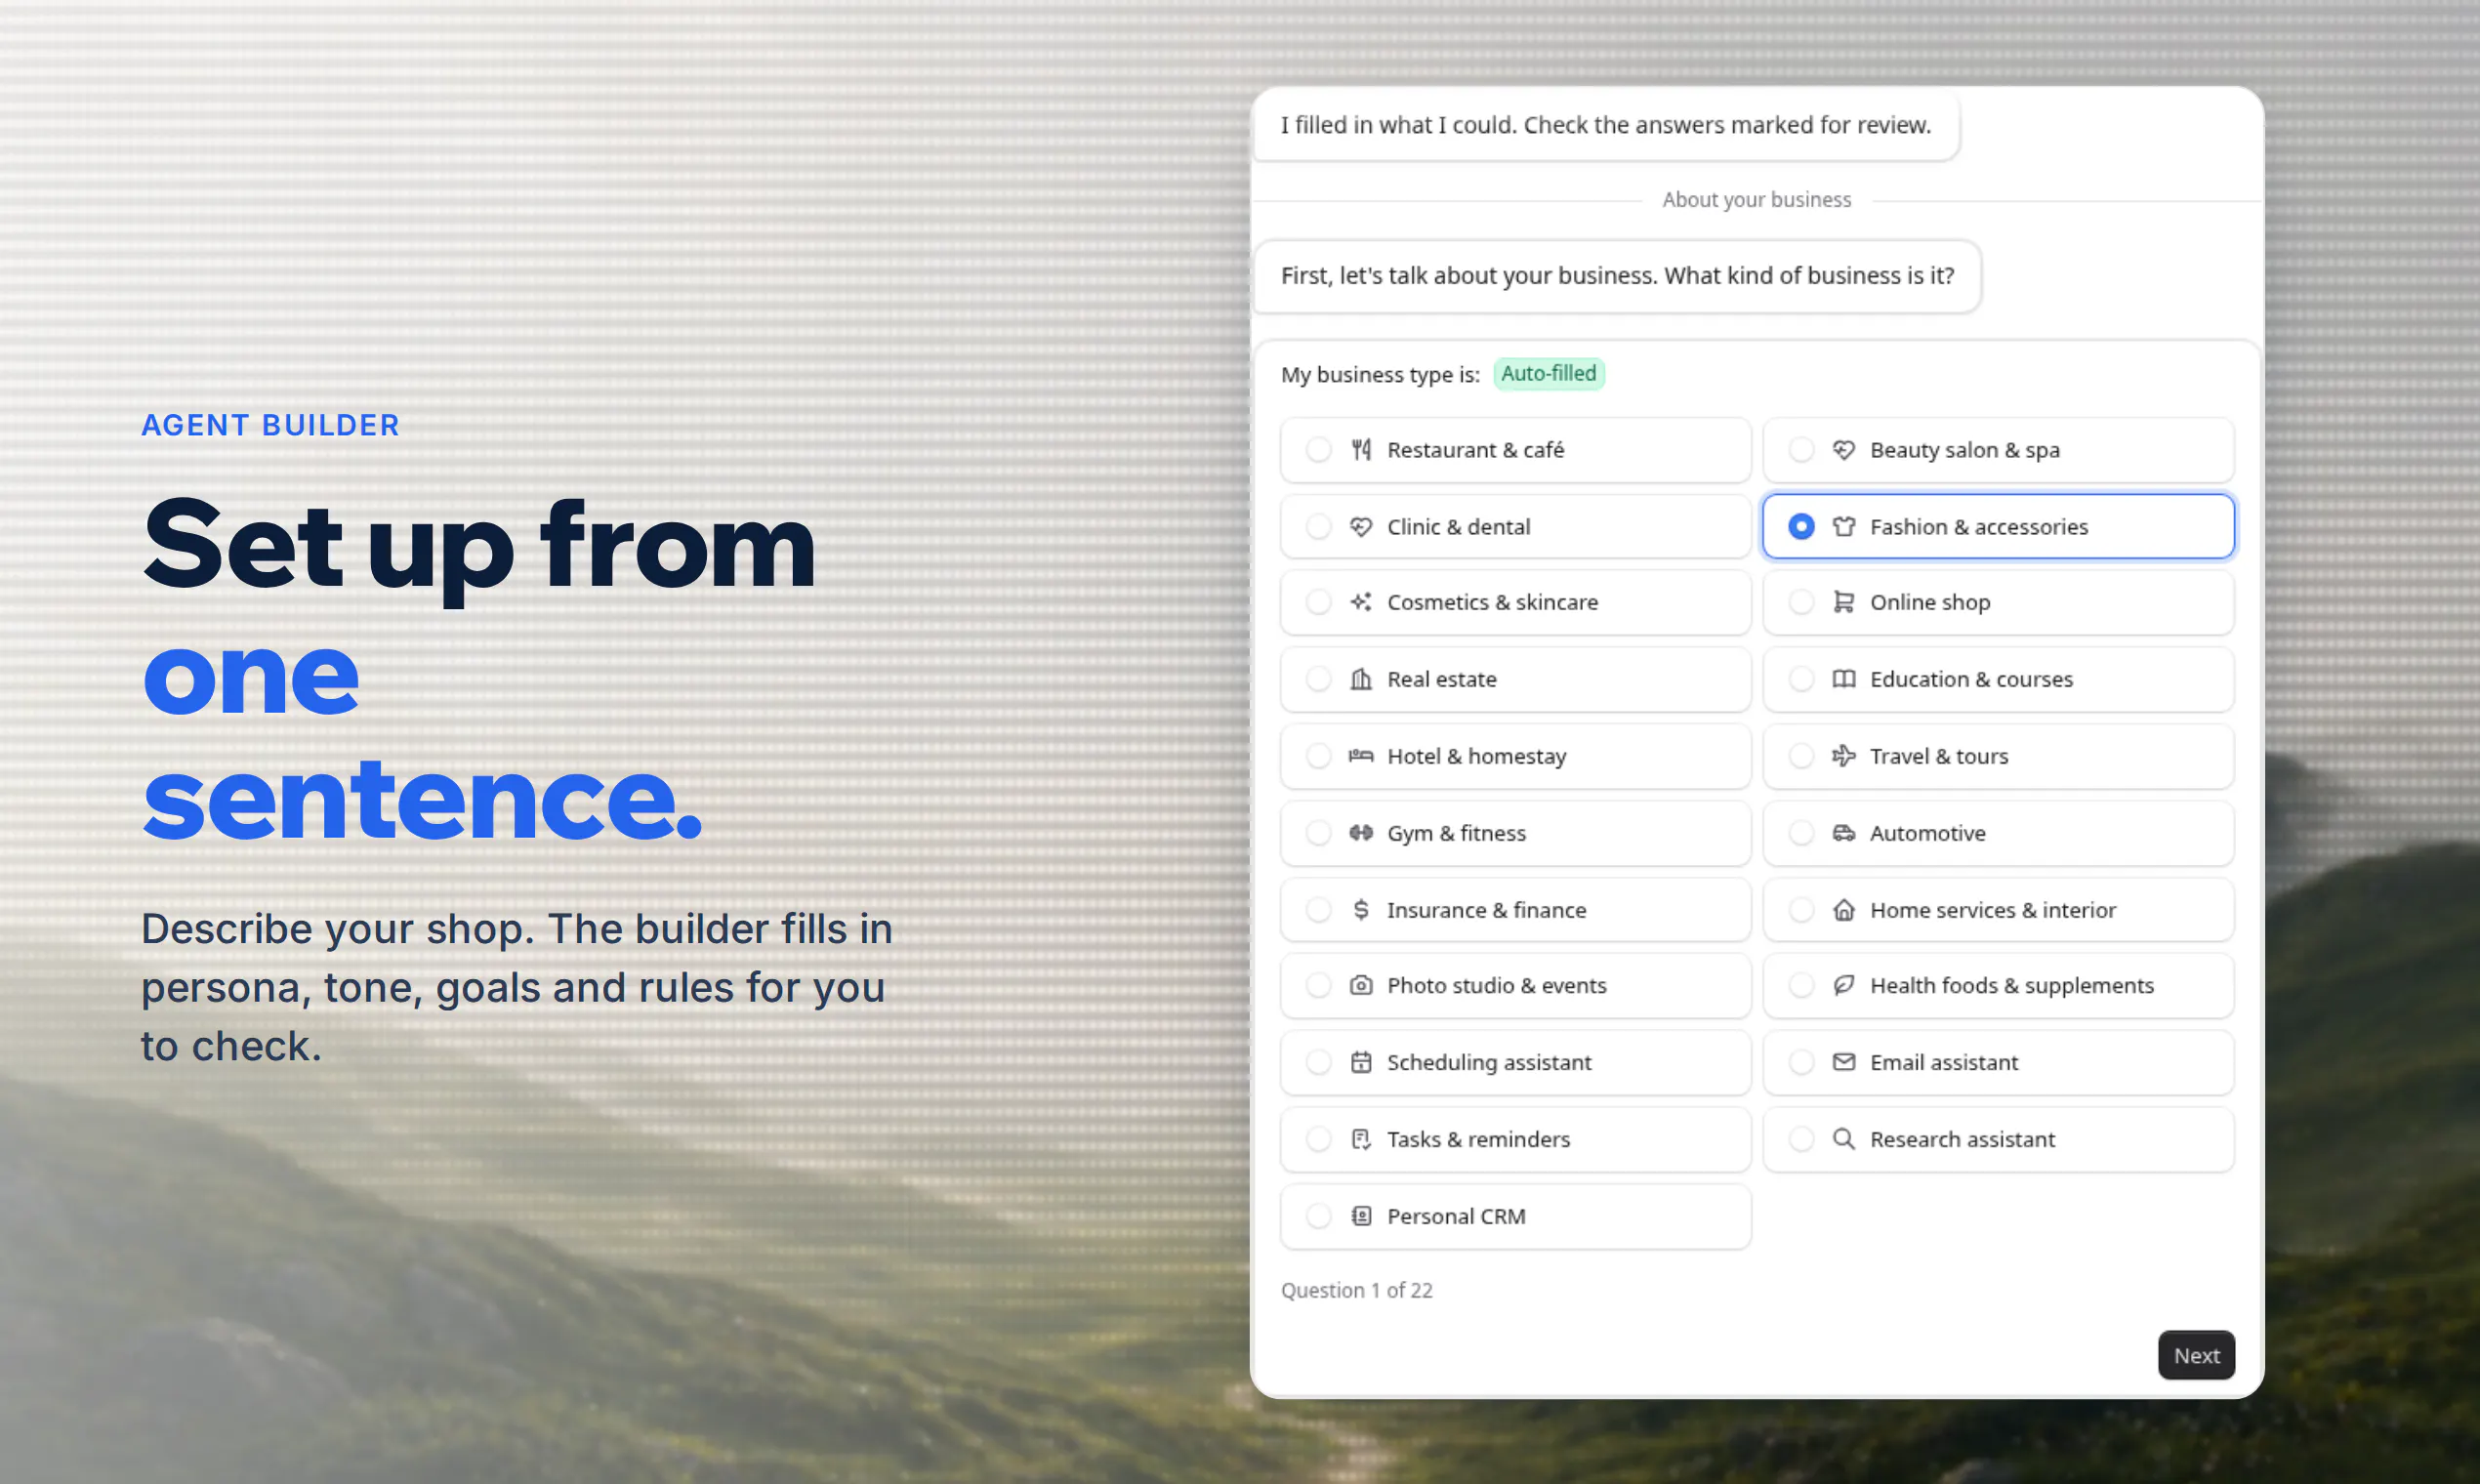Click the 'Hotel & homestay' label
The width and height of the screenshot is (2480, 1484).
(1476, 756)
